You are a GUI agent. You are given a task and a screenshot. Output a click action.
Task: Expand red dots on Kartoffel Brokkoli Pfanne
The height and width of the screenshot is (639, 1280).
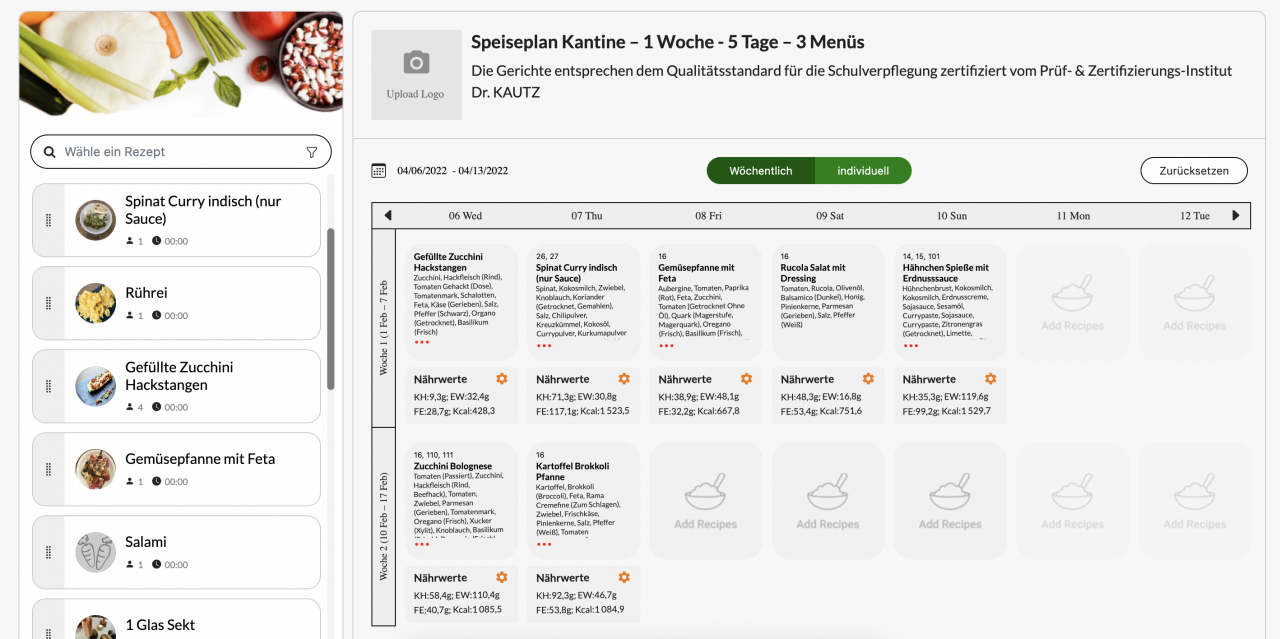543,544
